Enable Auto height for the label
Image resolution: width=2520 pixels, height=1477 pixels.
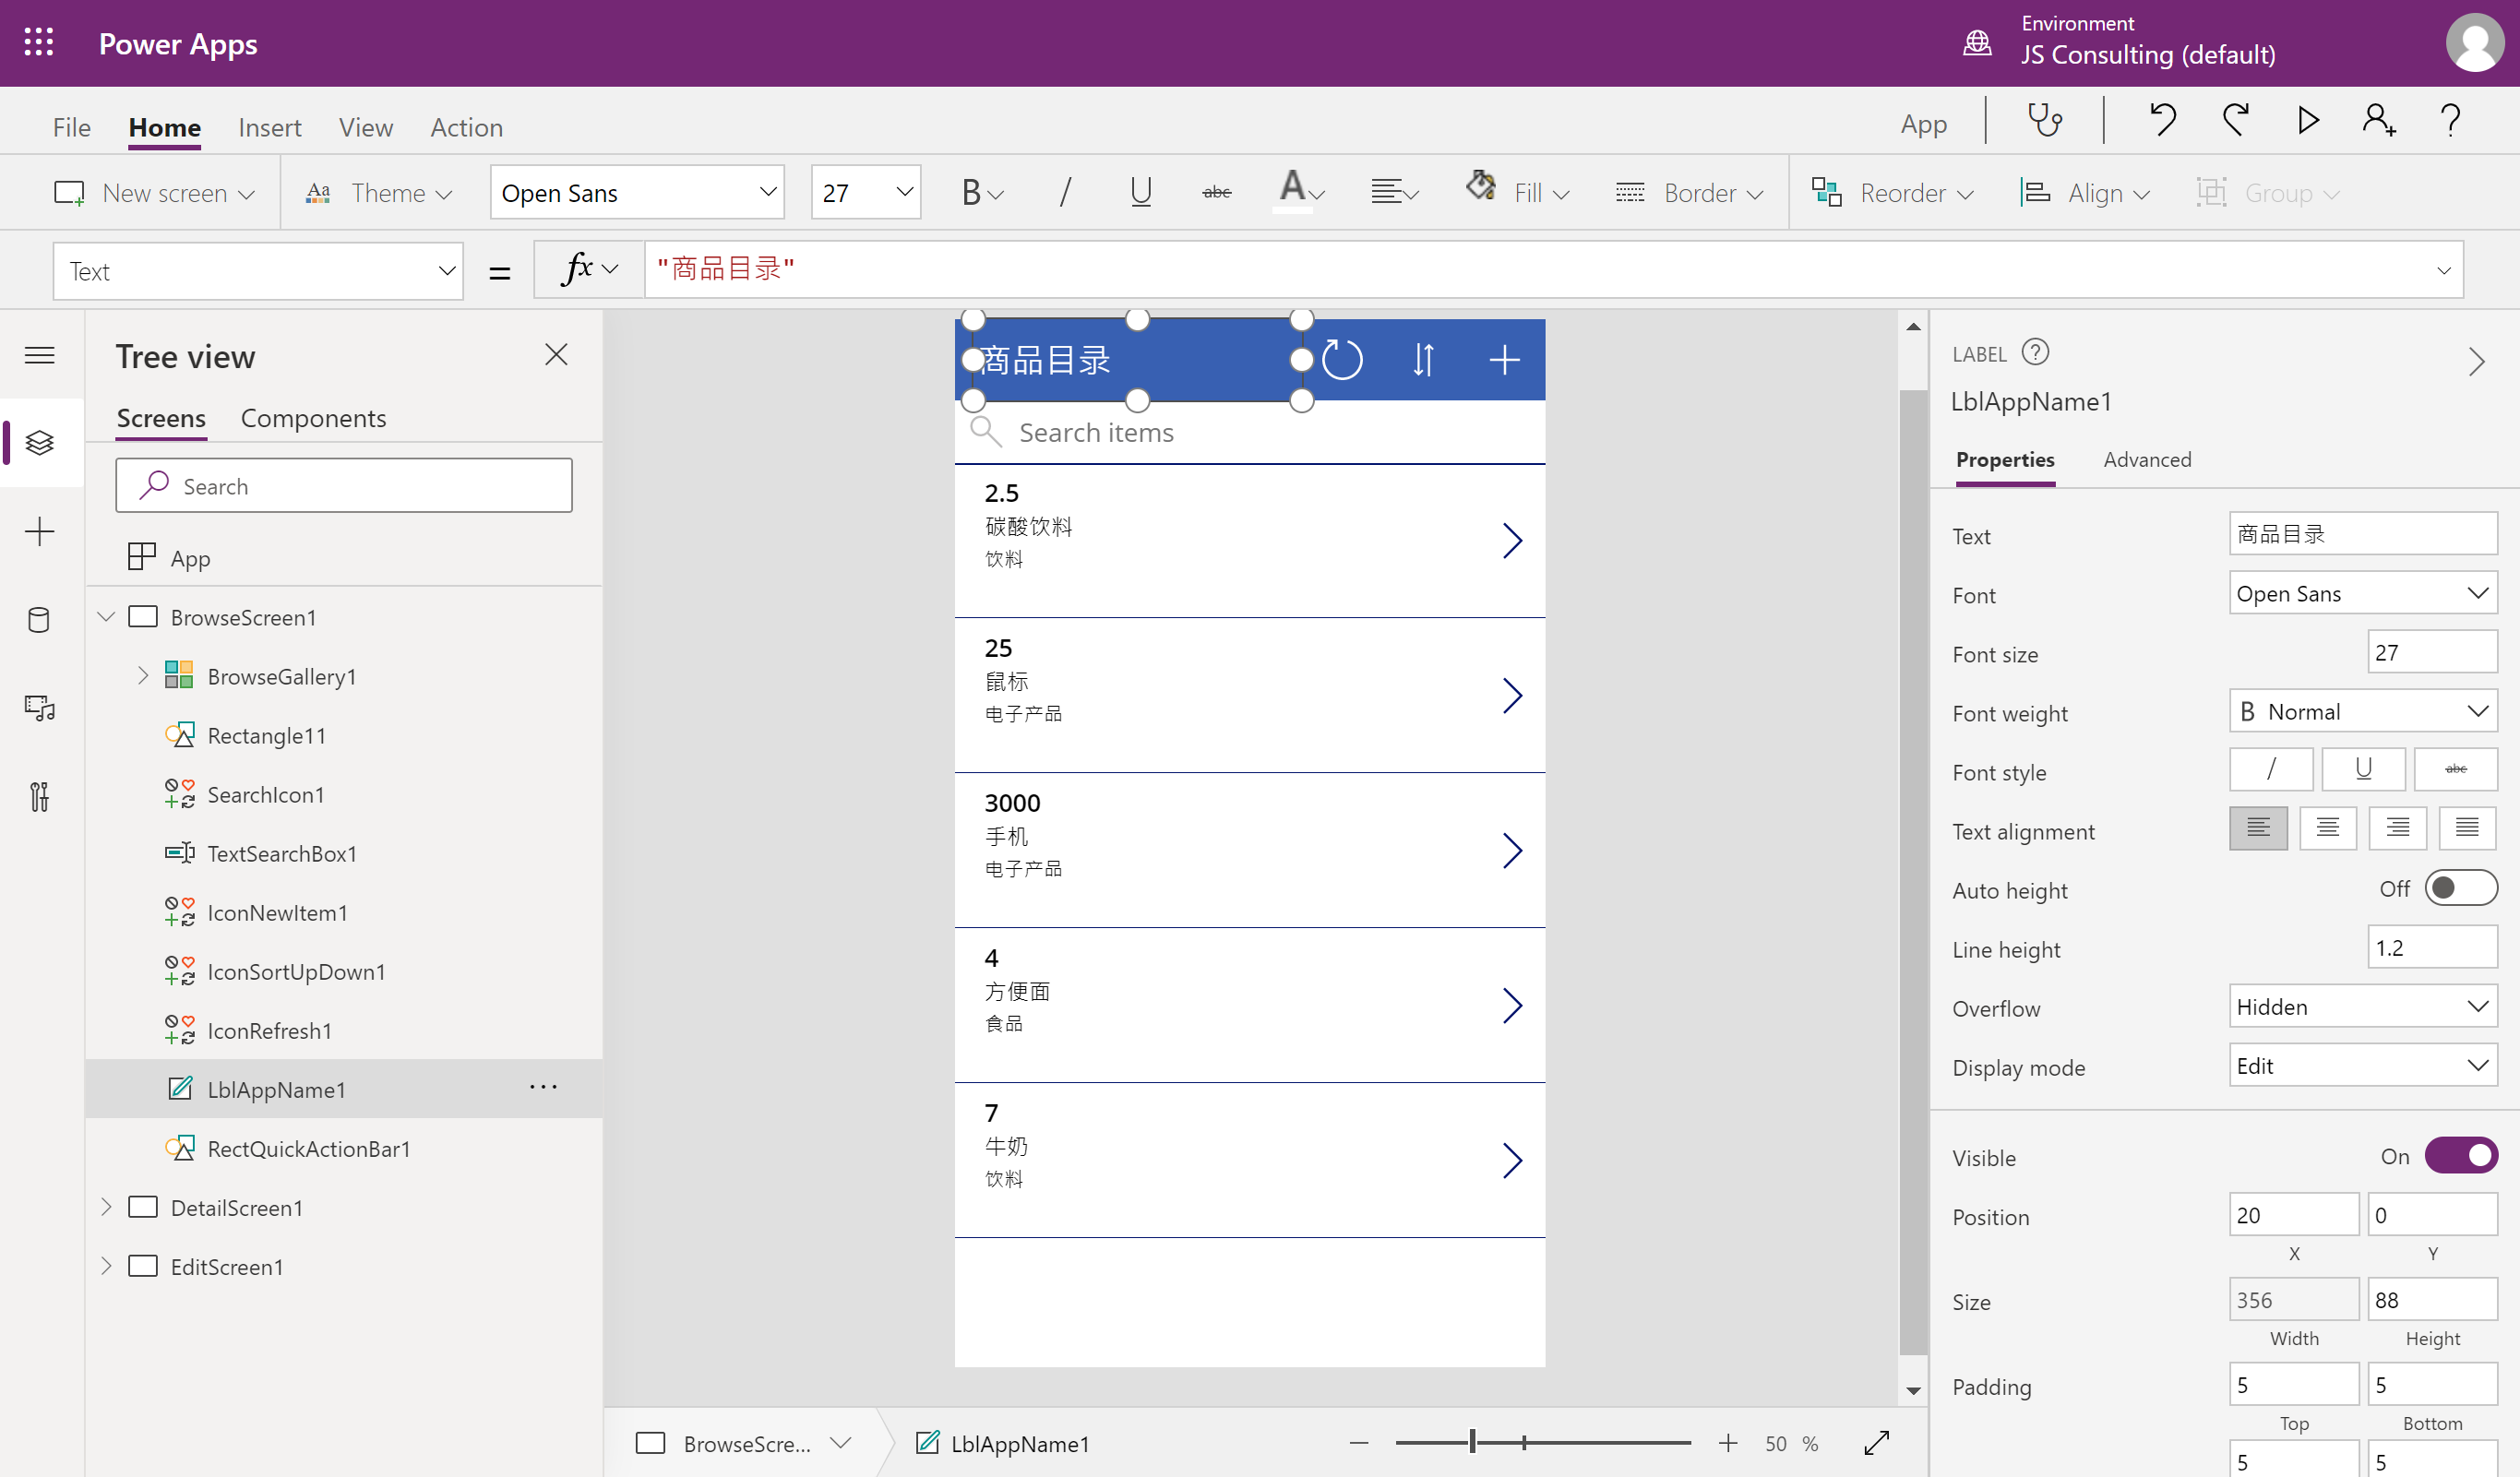(2462, 888)
